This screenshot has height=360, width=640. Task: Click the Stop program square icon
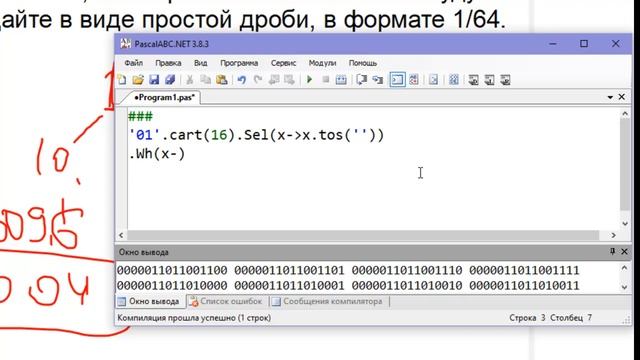[325, 80]
